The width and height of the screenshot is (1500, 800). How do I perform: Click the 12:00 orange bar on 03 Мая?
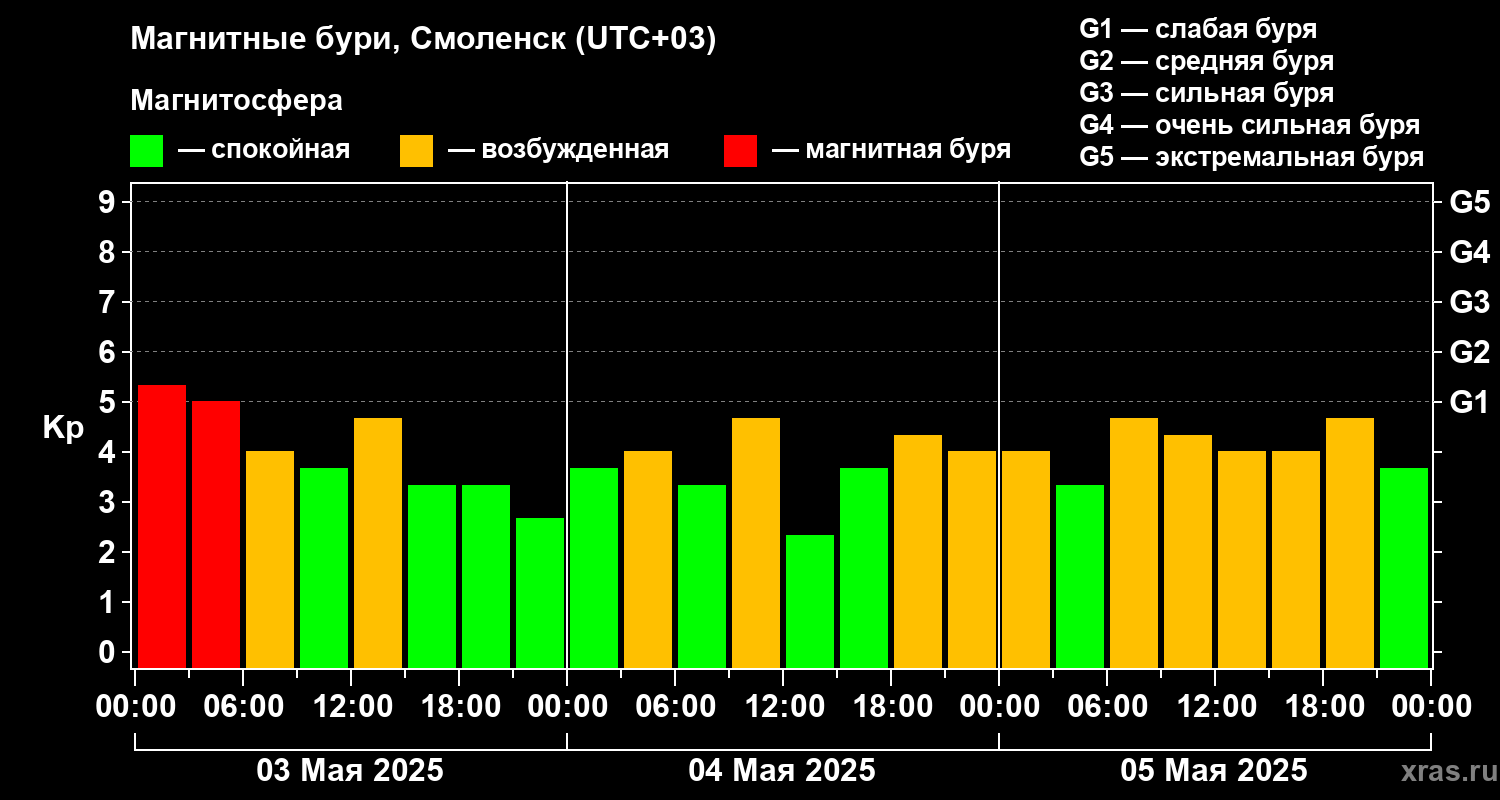(x=378, y=542)
